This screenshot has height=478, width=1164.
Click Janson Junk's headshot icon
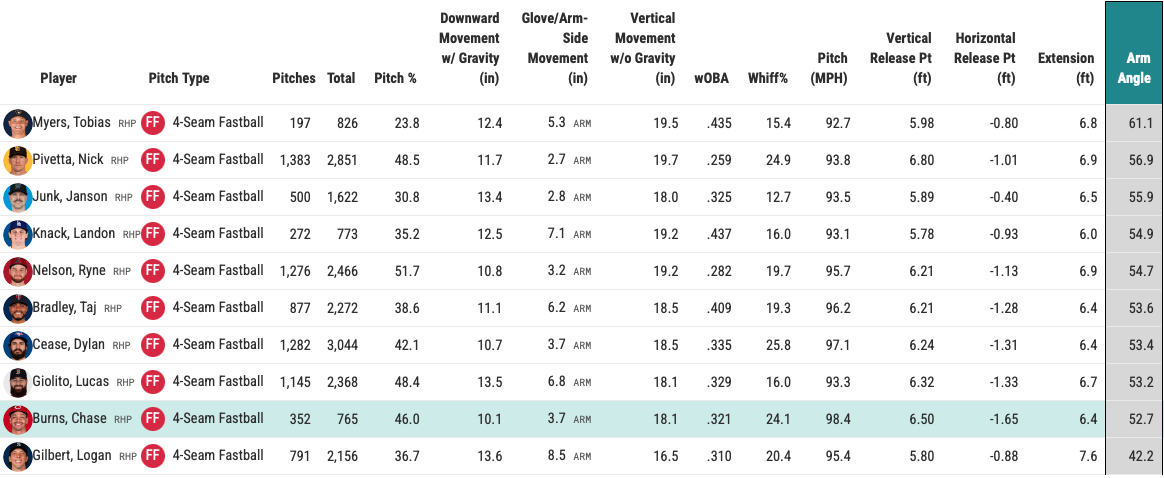coord(16,196)
